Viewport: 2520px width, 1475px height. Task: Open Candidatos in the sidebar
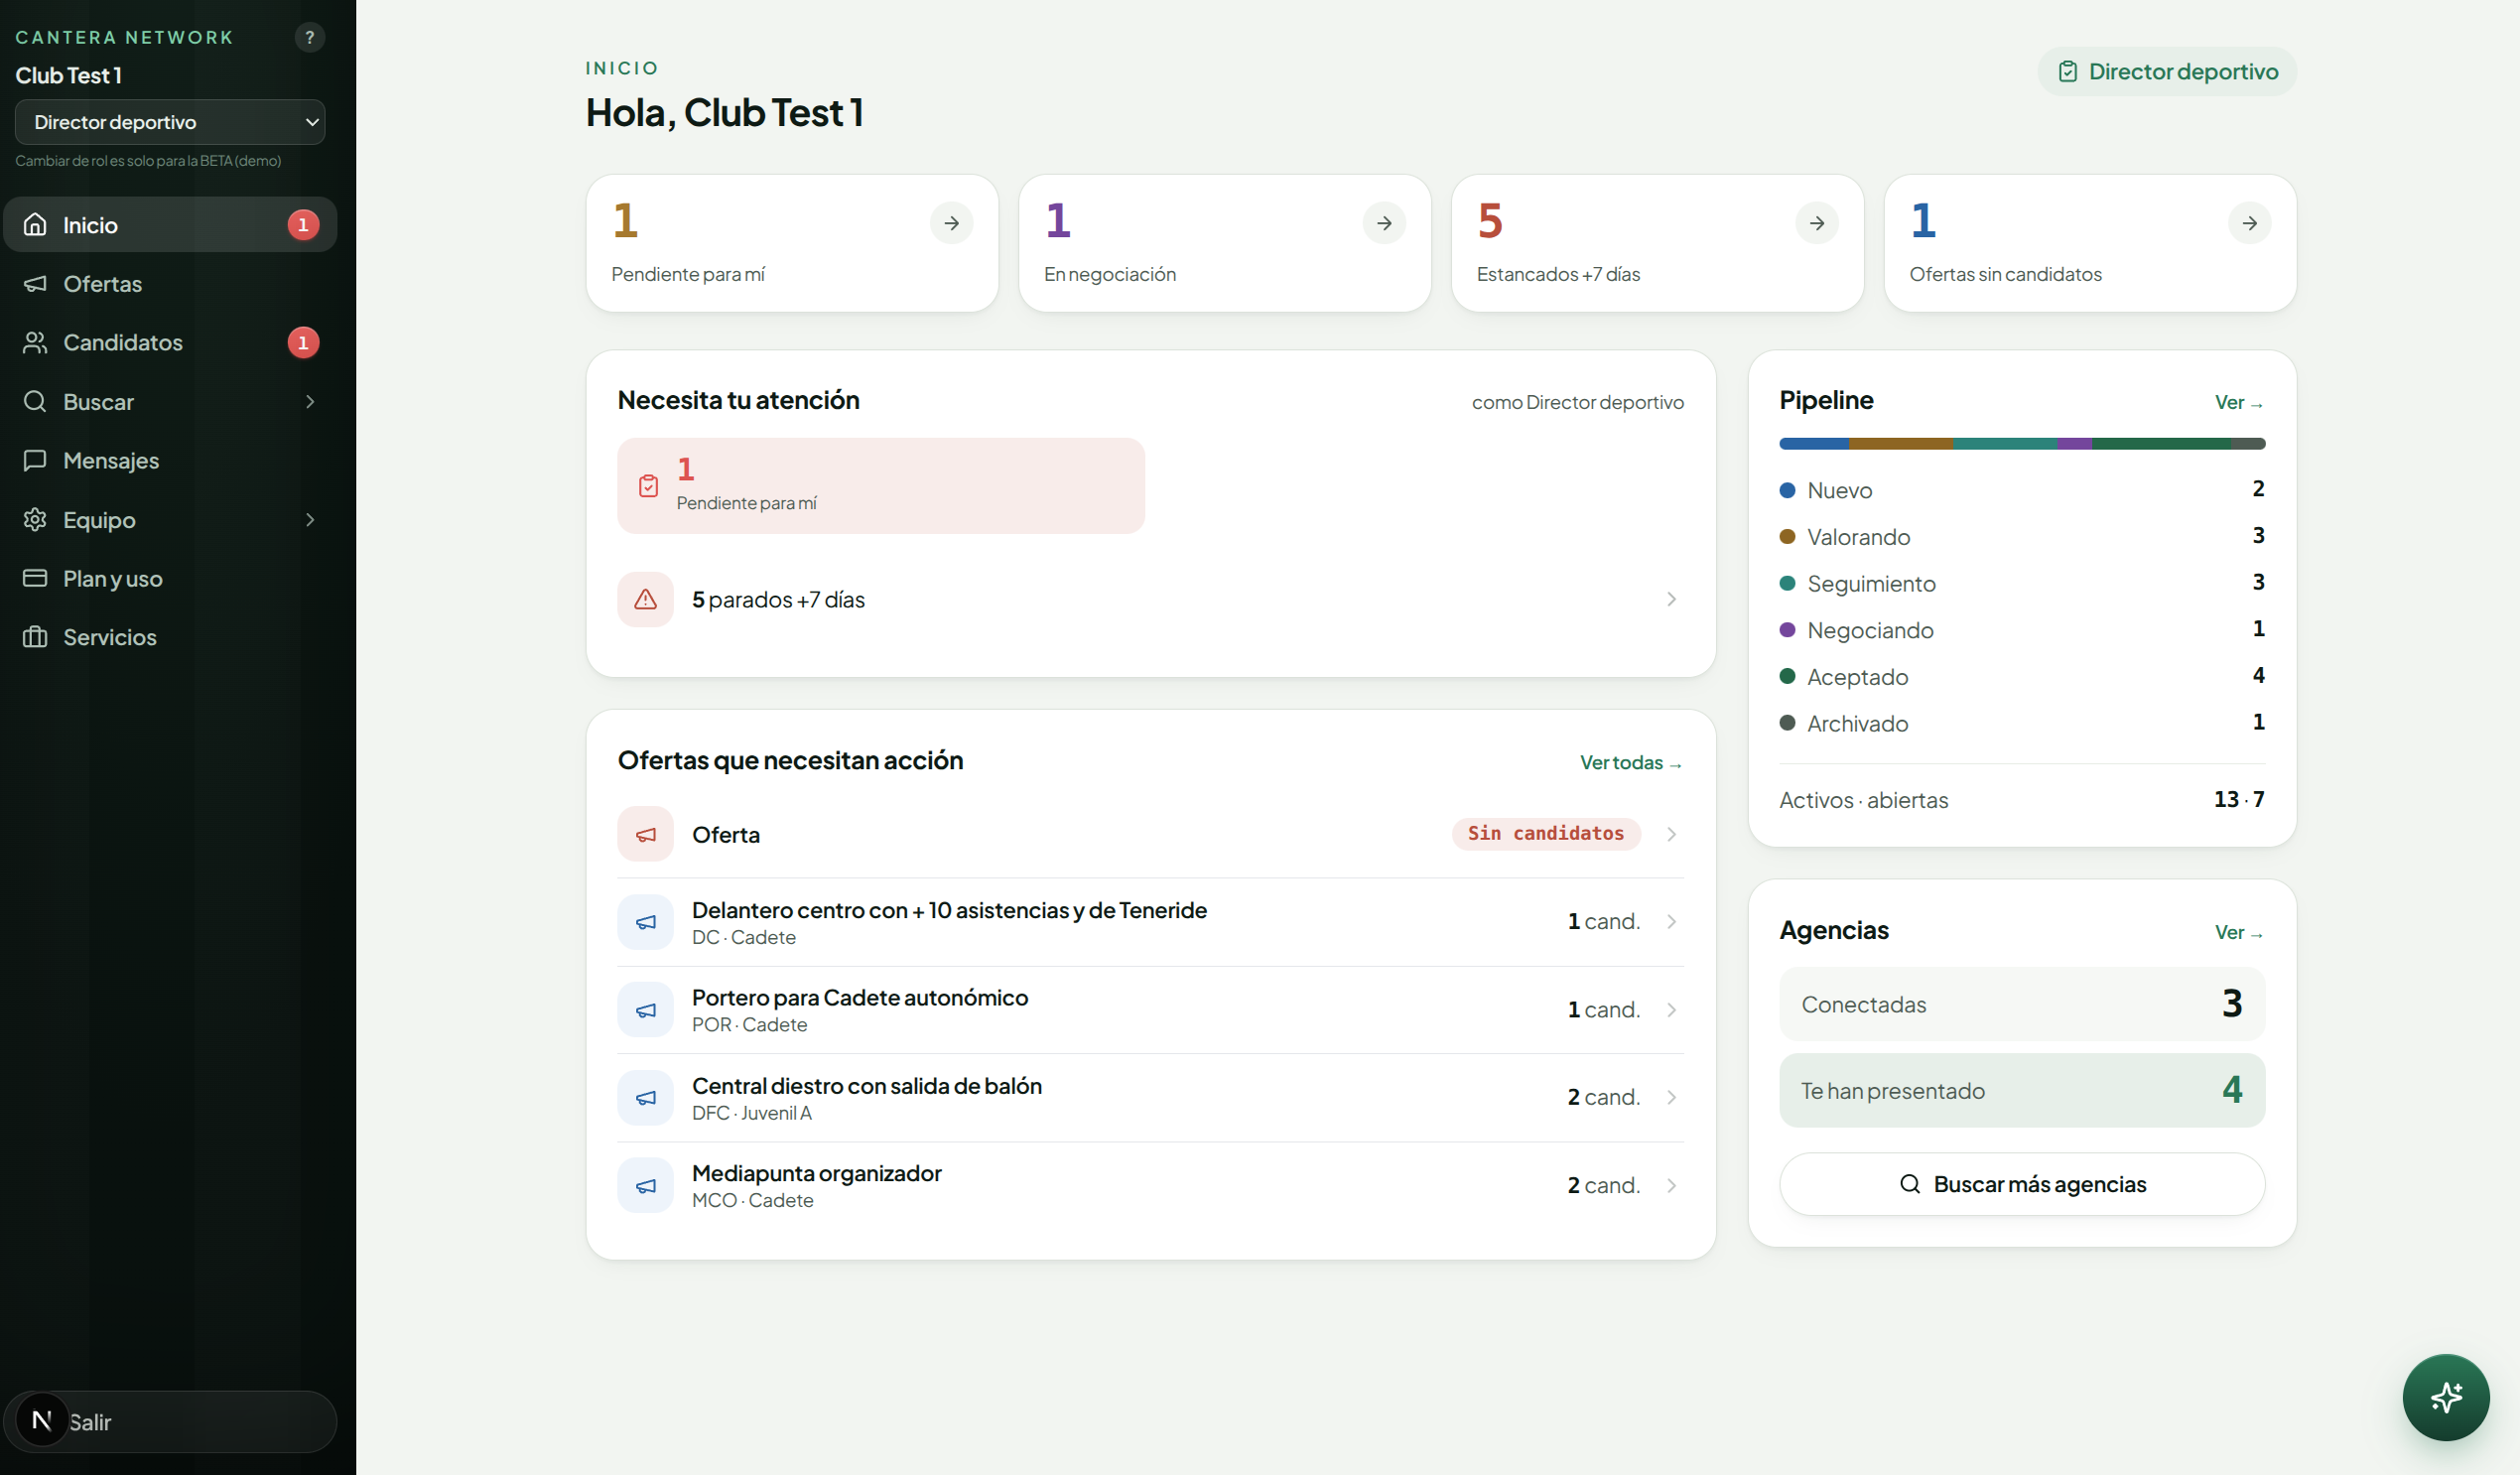[x=170, y=342]
